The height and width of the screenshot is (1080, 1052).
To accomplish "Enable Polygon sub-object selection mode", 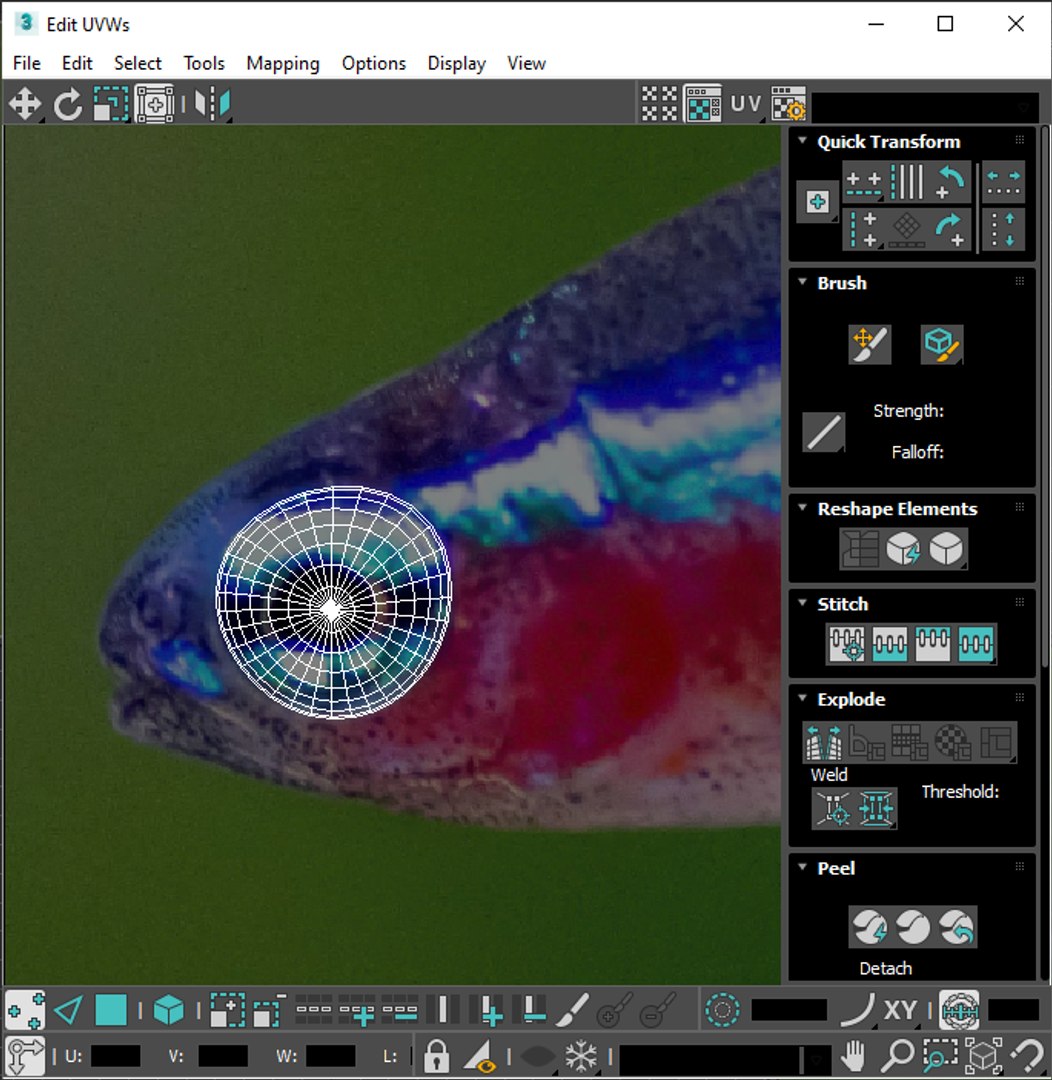I will pos(110,1010).
